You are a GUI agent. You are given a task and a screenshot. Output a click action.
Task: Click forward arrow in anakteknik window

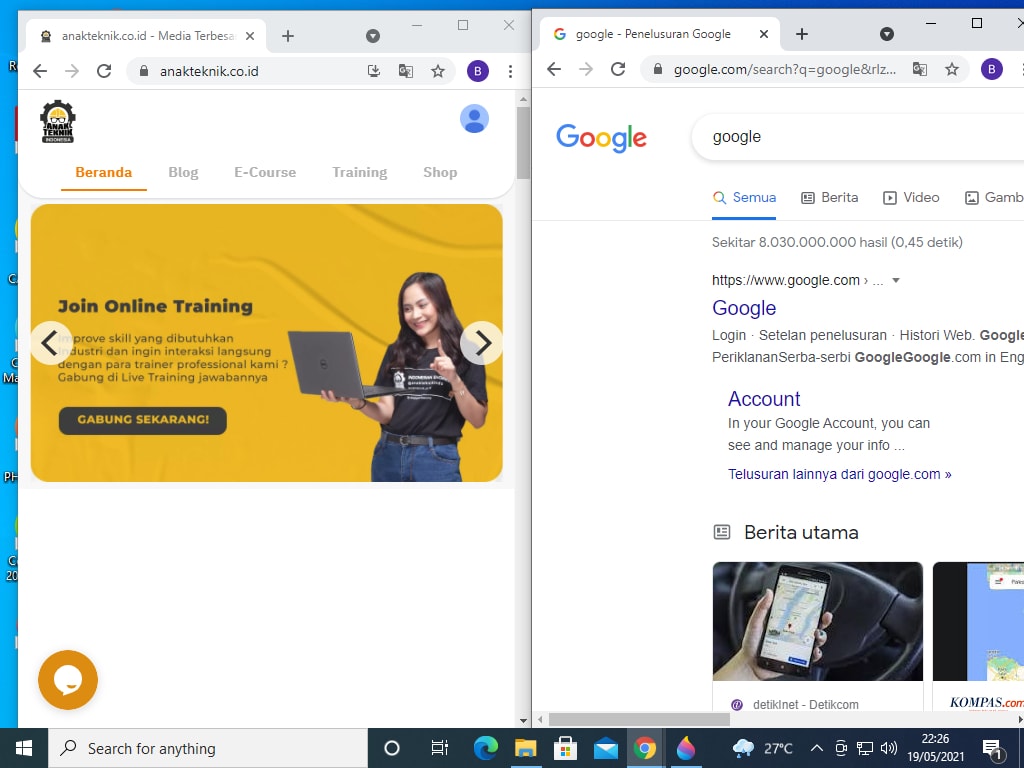pos(72,71)
